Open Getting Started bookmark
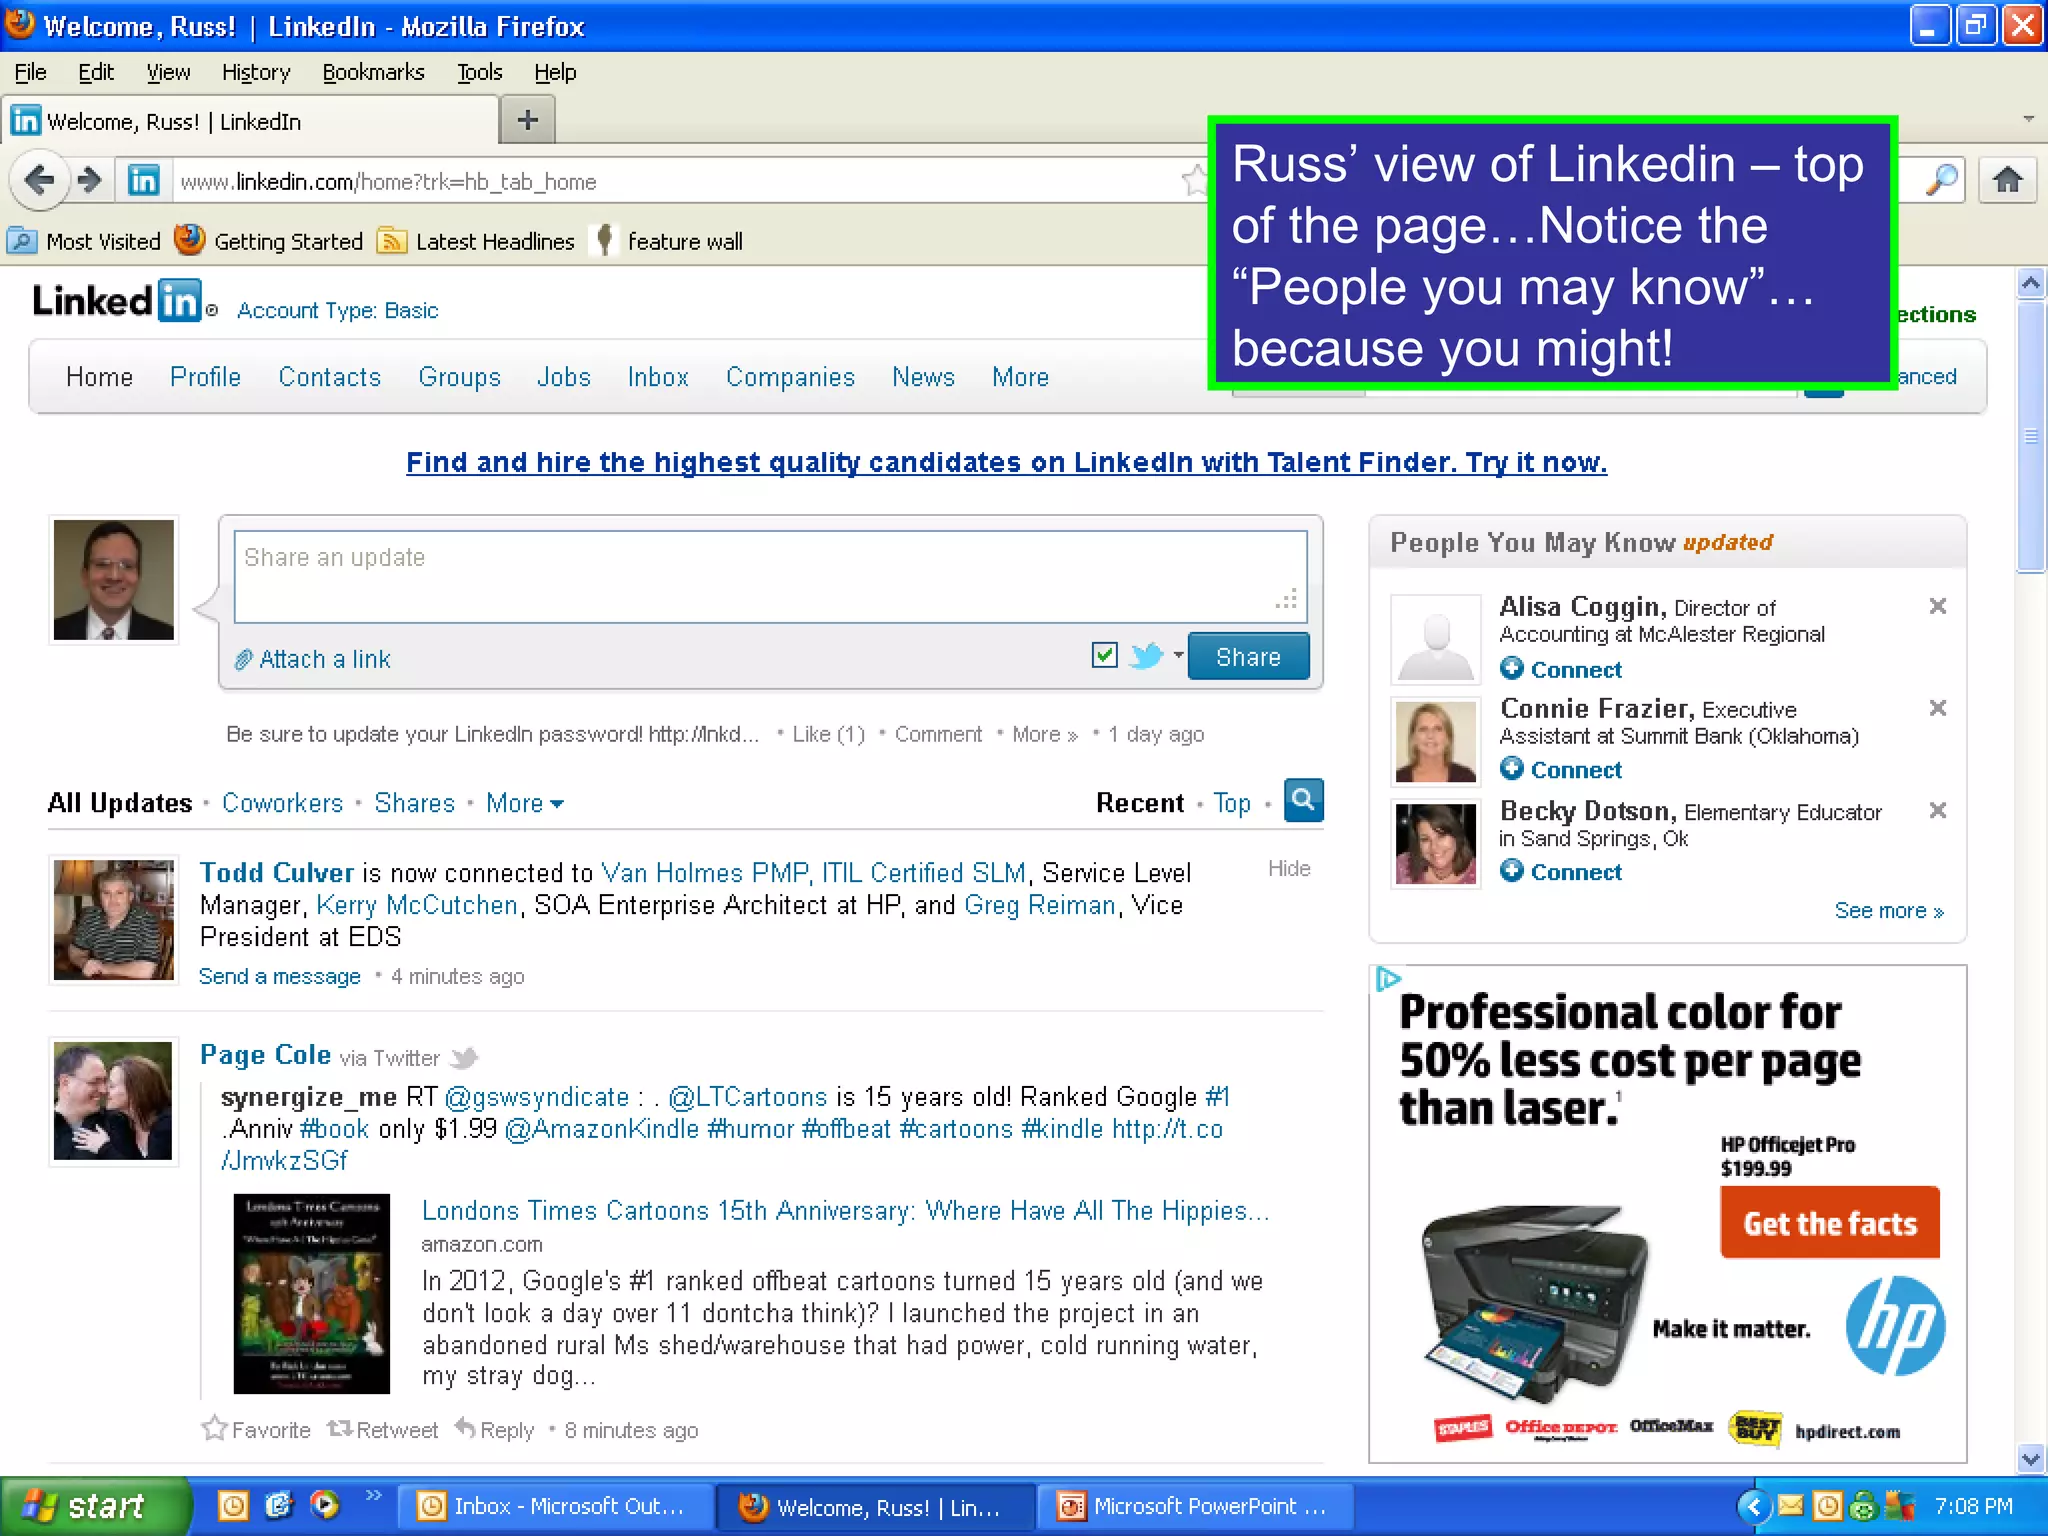Image resolution: width=2048 pixels, height=1536 pixels. (268, 241)
